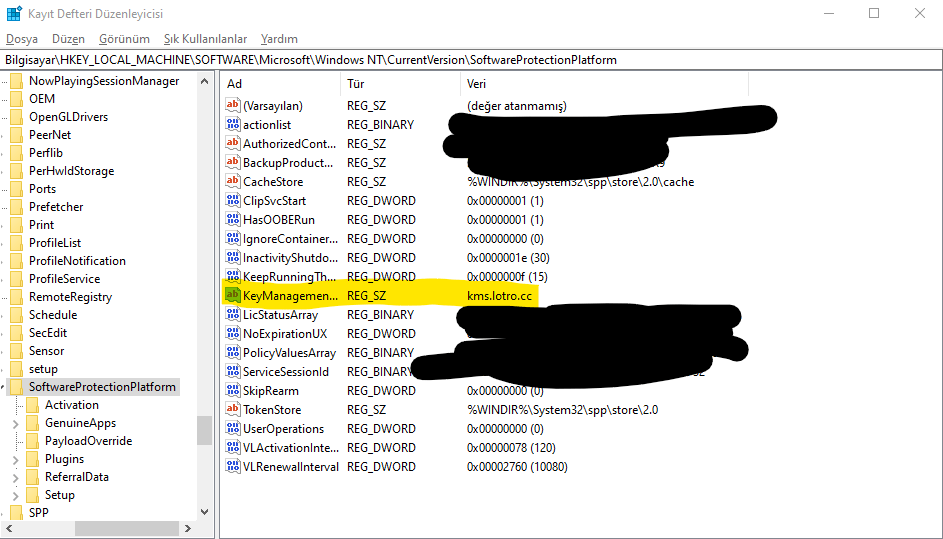Expand the Plugins subkey
The image size is (943, 539).
16,460
